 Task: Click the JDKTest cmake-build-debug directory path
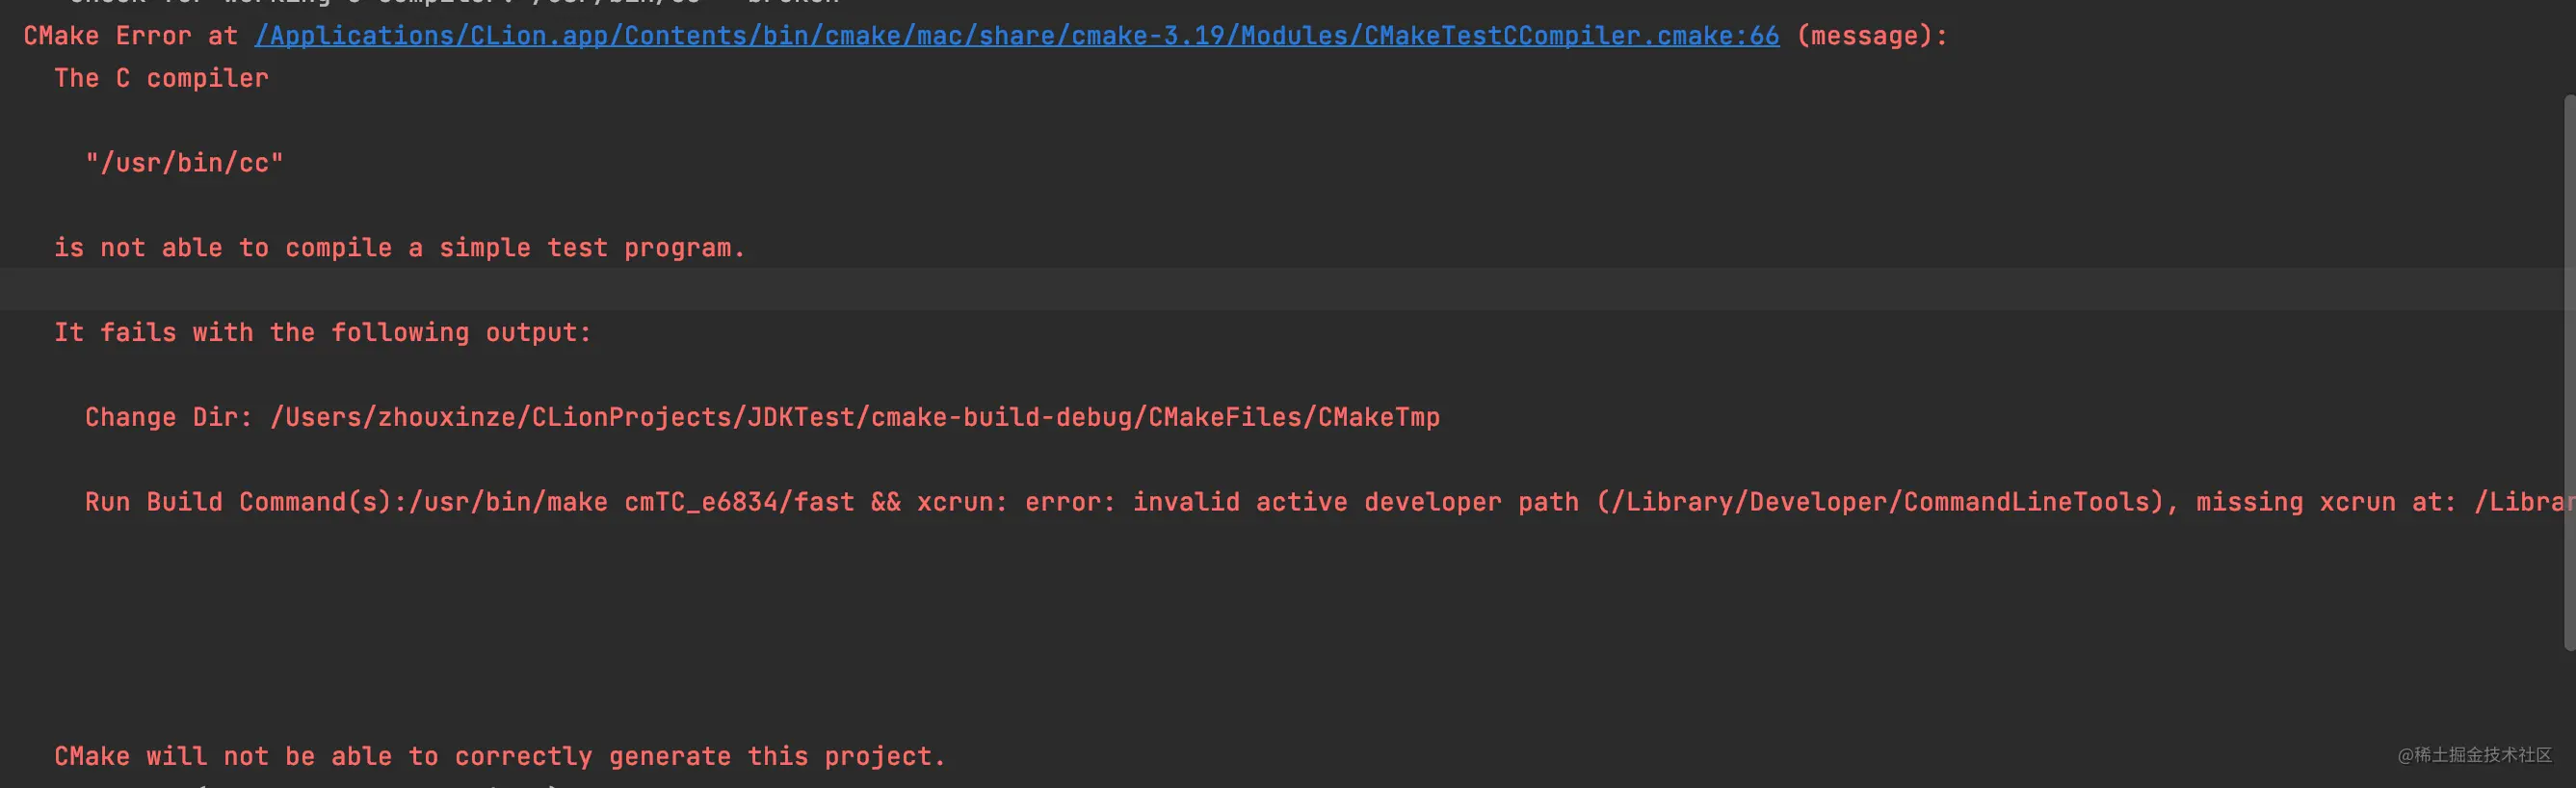tap(855, 417)
